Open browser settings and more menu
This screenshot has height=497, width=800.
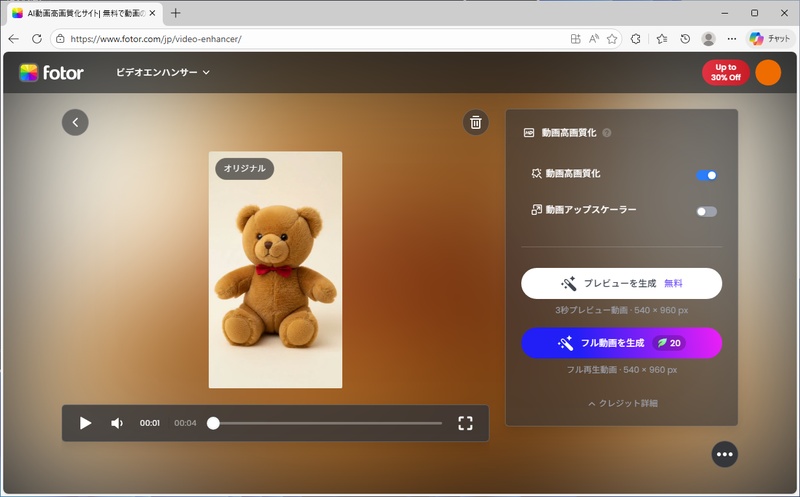(732, 39)
